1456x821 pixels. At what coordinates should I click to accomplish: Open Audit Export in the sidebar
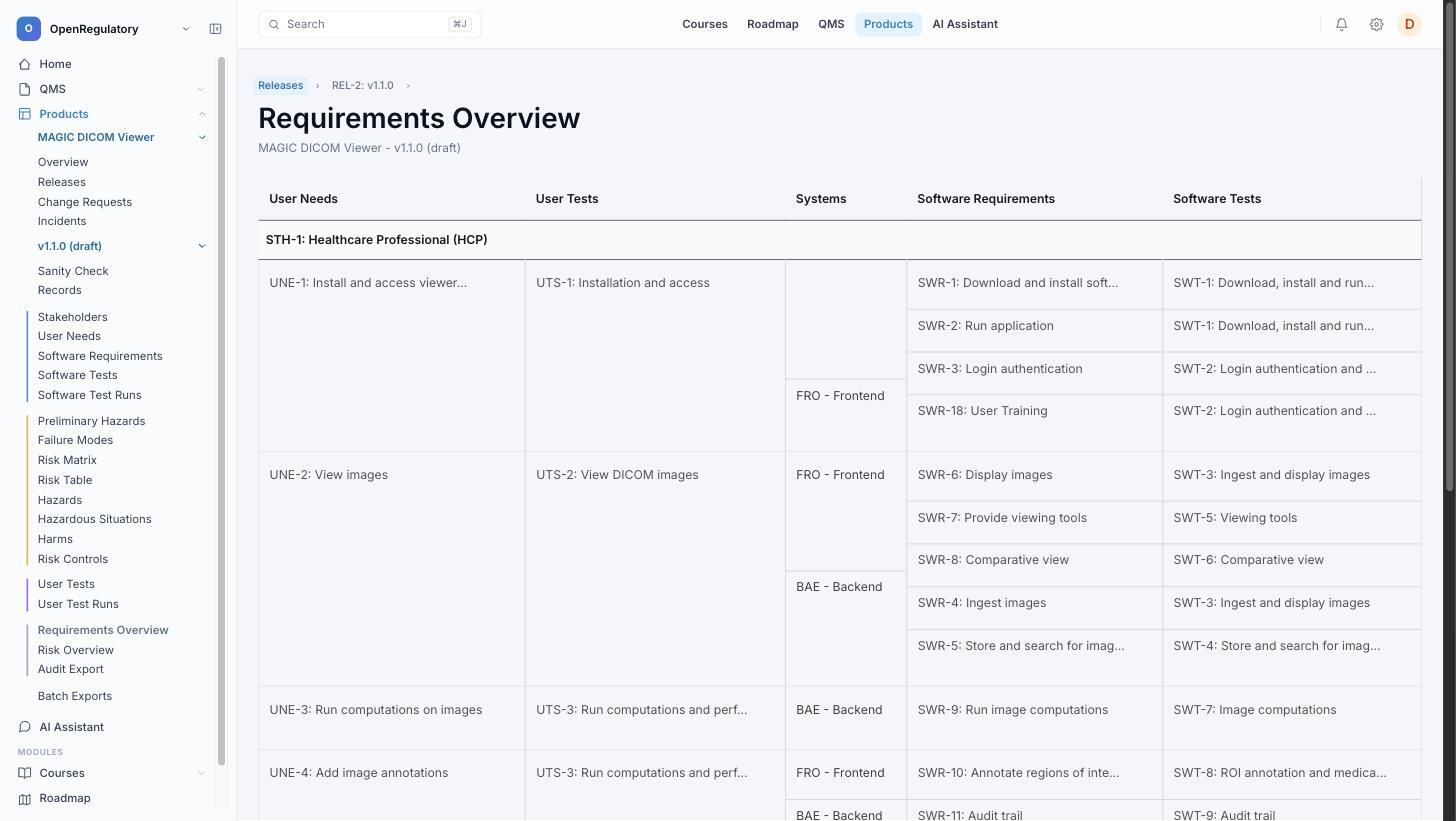[71, 669]
